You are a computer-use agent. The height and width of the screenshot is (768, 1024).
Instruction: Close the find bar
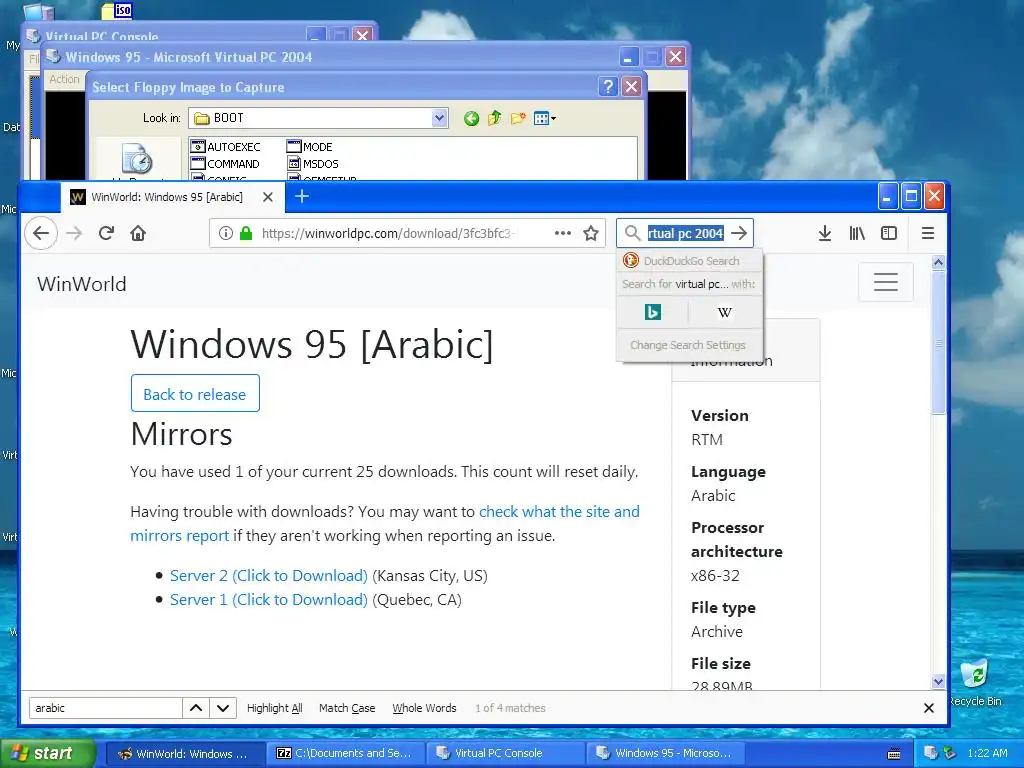coord(929,708)
